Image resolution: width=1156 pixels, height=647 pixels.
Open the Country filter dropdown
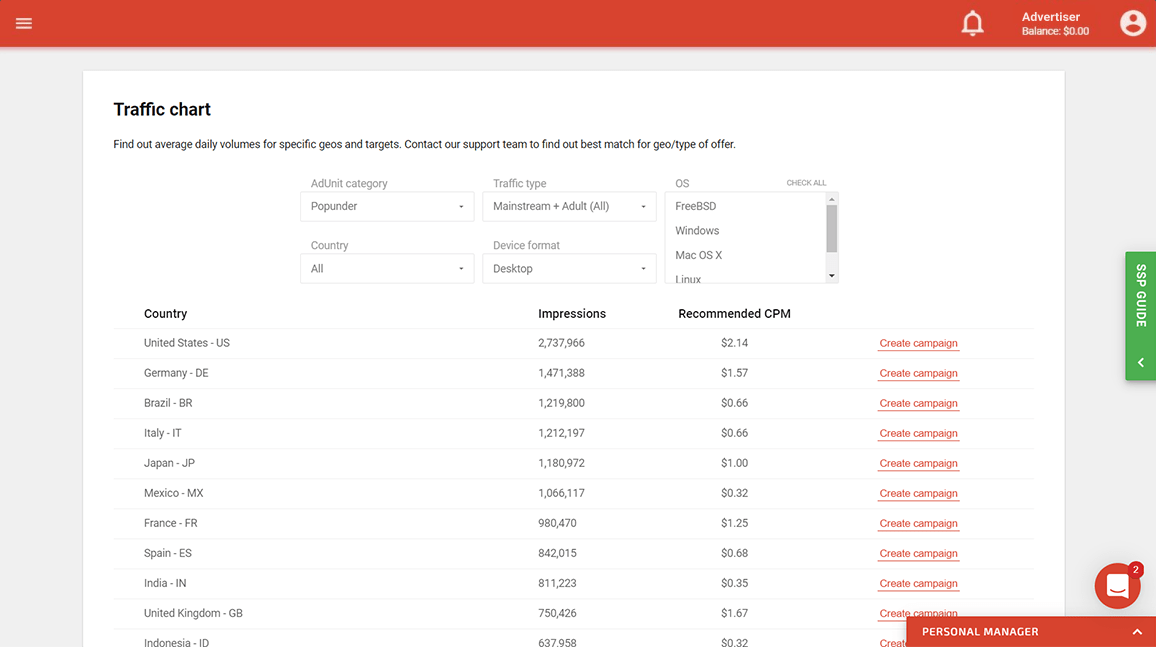pyautogui.click(x=387, y=269)
